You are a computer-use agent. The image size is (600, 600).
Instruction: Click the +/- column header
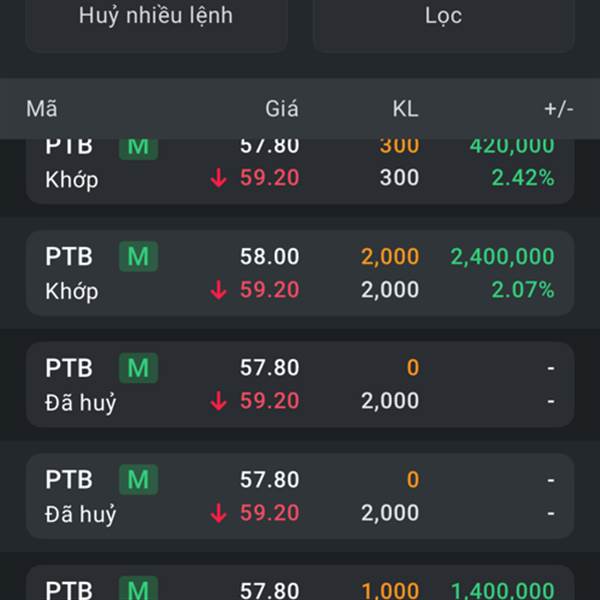point(559,109)
